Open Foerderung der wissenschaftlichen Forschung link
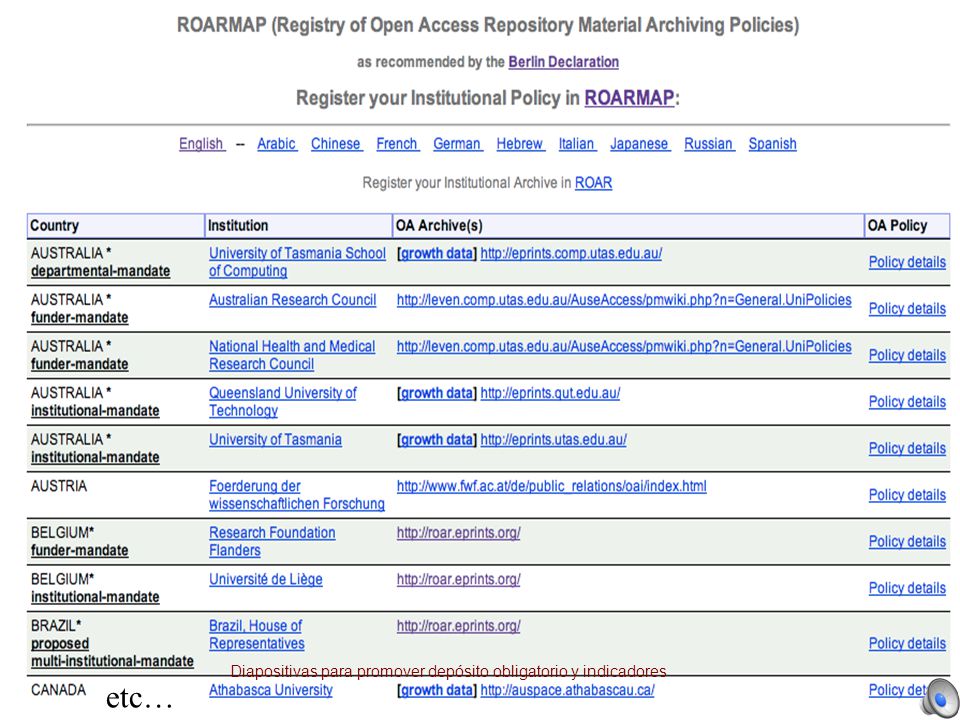The height and width of the screenshot is (720, 960). point(297,495)
